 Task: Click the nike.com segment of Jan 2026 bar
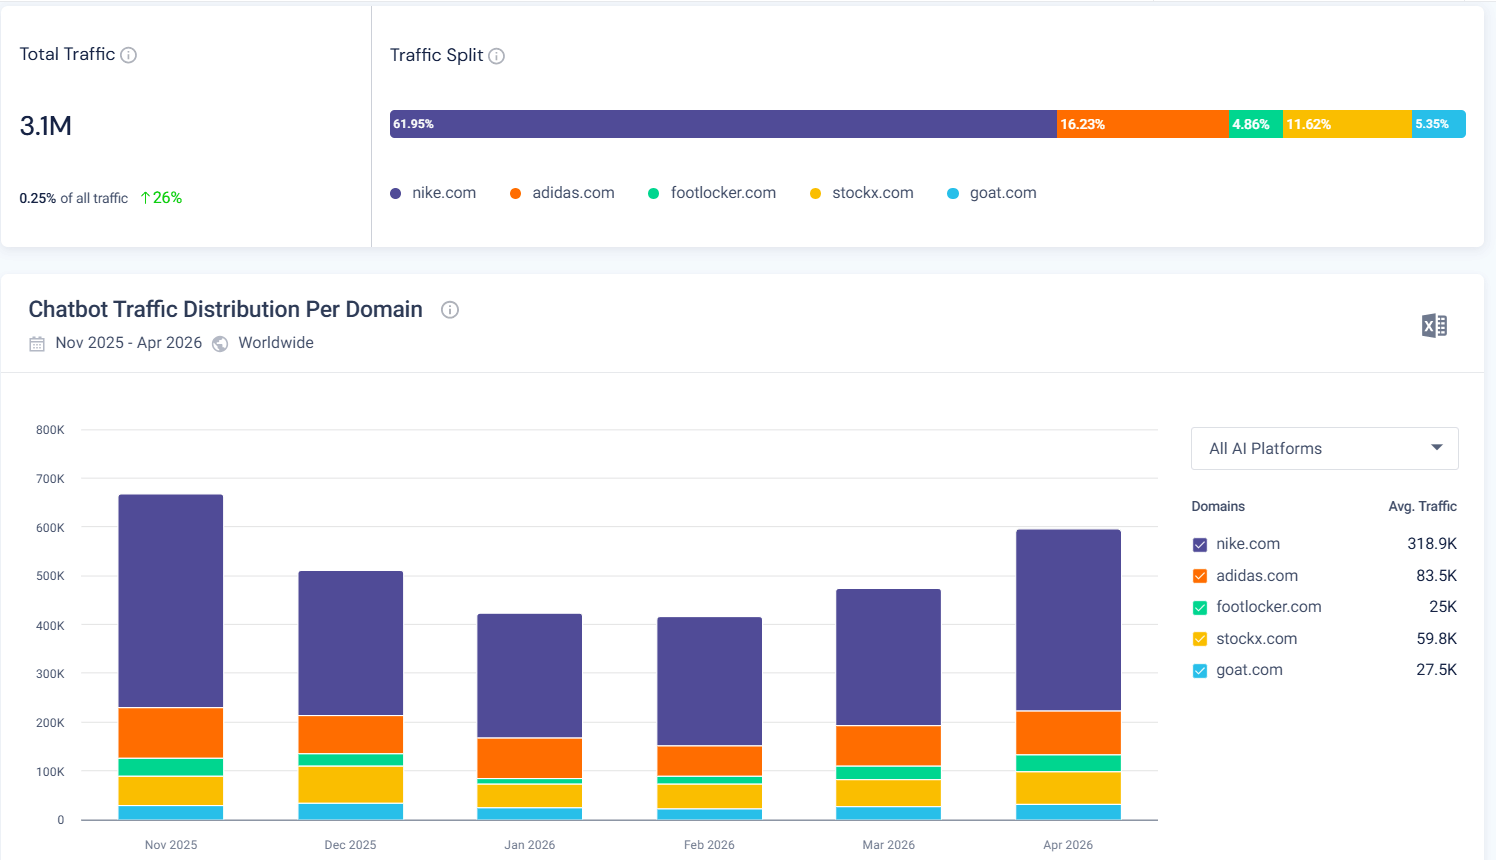click(530, 676)
